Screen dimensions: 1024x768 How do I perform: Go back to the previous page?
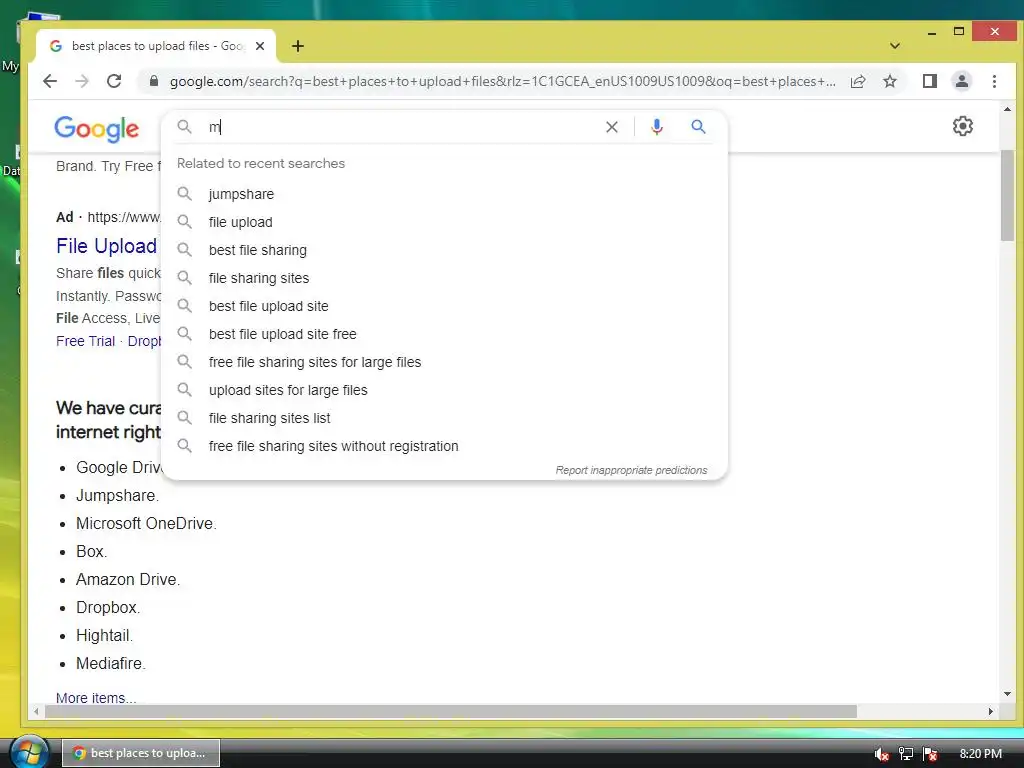coord(50,81)
